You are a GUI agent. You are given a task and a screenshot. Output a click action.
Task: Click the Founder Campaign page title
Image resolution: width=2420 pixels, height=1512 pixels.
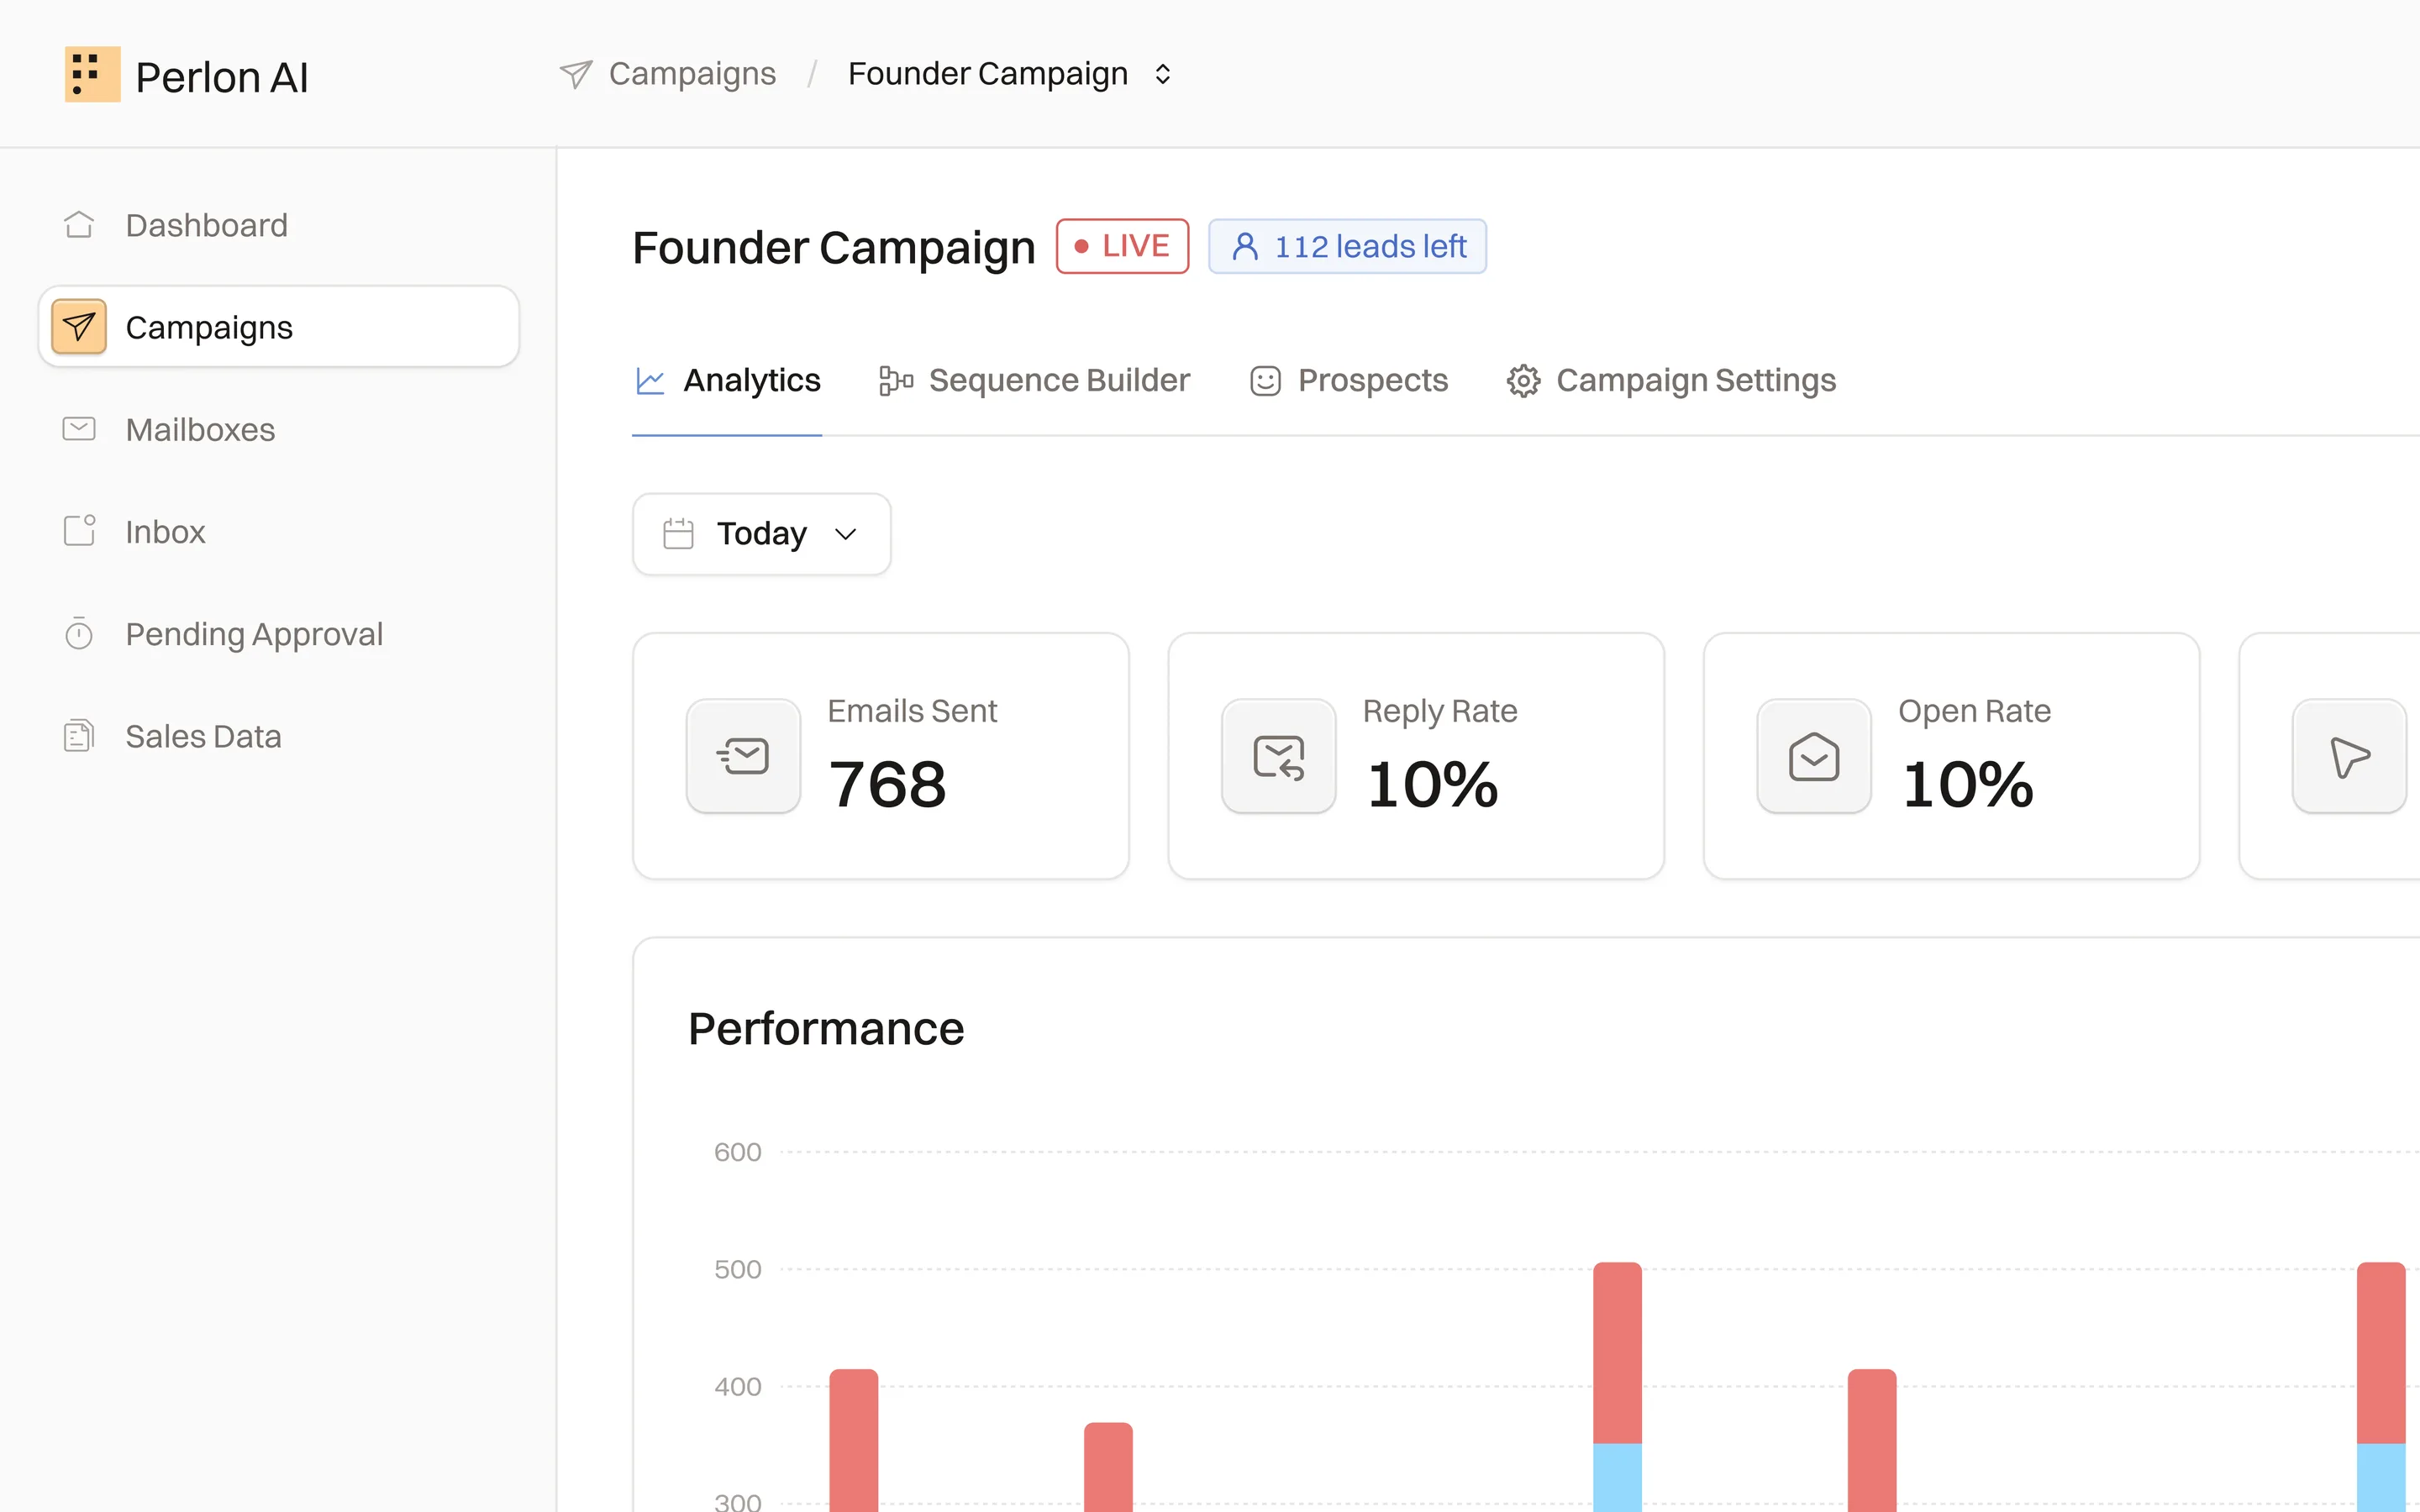pyautogui.click(x=834, y=248)
